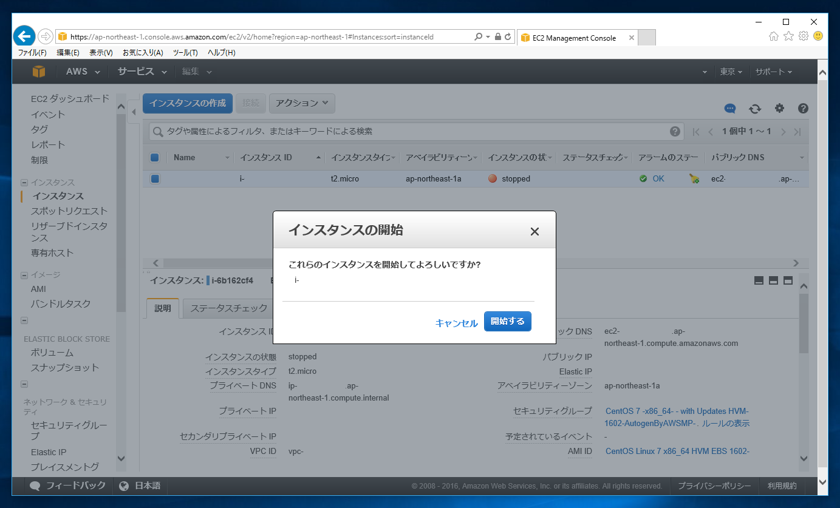Open the console feedback chat bubble icon
Viewport: 840px width, 508px height.
click(x=730, y=108)
